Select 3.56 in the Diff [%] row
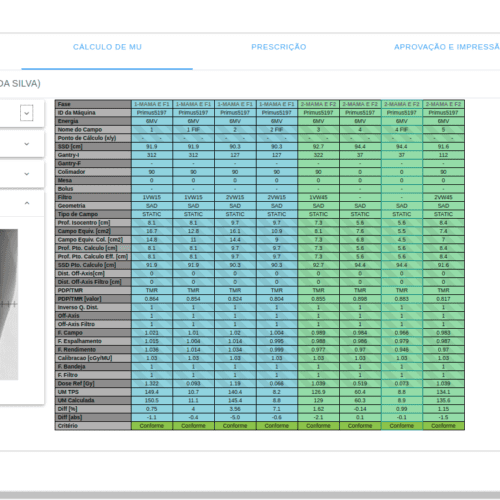The height and width of the screenshot is (500, 500). pyautogui.click(x=235, y=409)
